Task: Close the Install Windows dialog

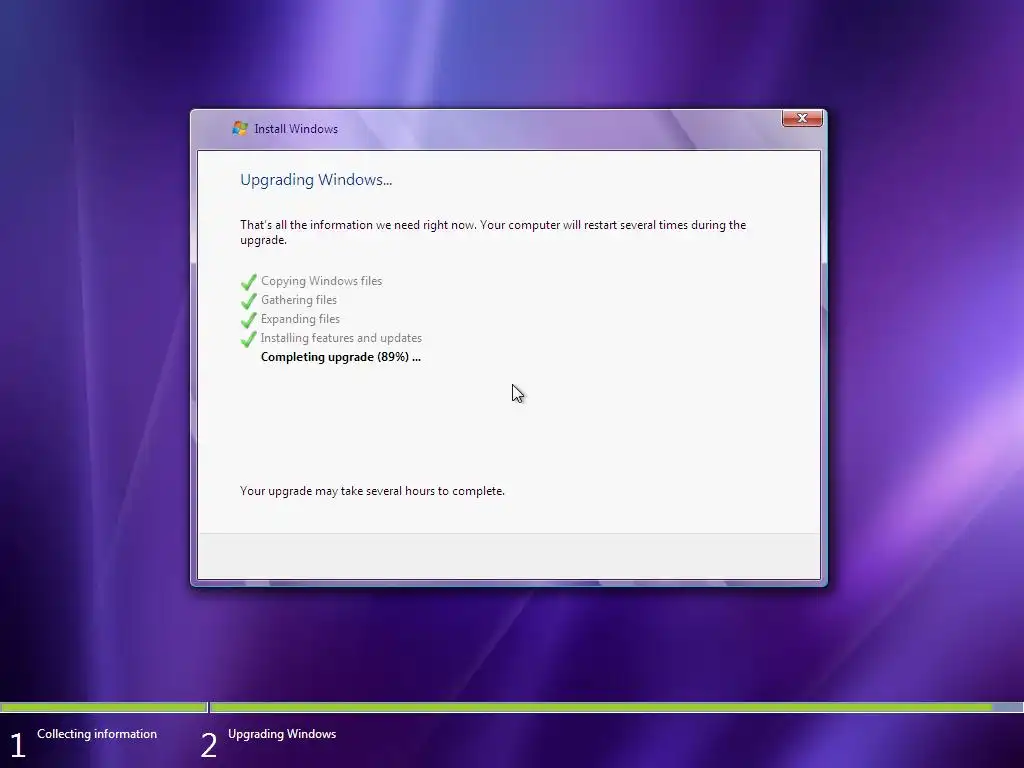Action: coord(802,118)
